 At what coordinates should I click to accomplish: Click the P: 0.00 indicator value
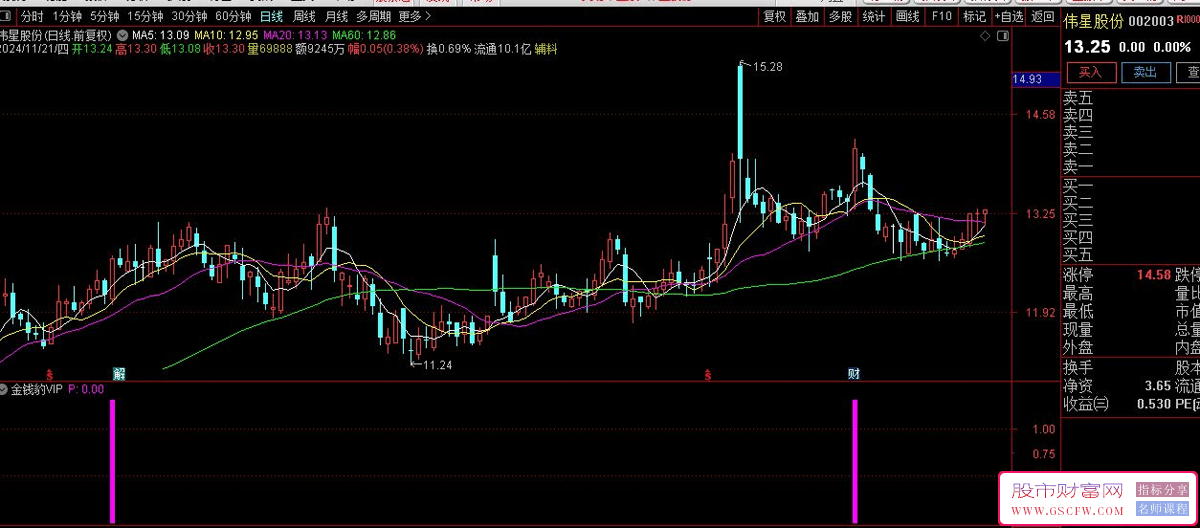86,389
